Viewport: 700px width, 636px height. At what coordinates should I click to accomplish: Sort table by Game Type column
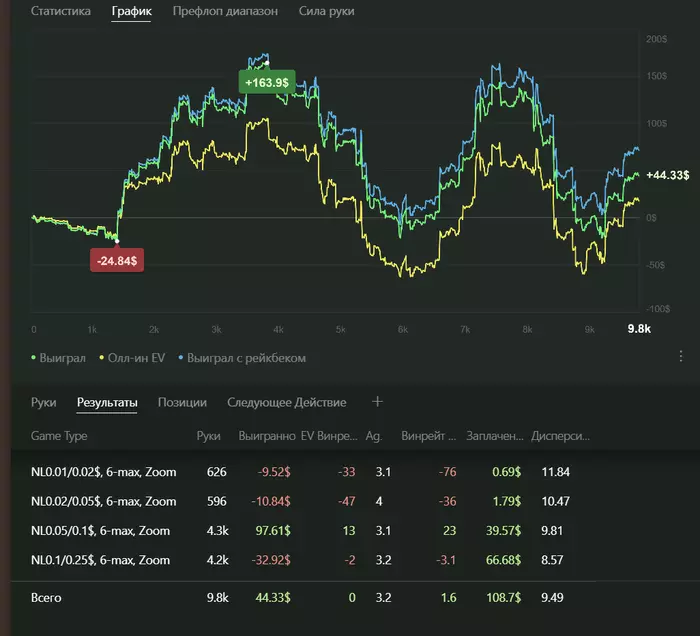point(59,436)
